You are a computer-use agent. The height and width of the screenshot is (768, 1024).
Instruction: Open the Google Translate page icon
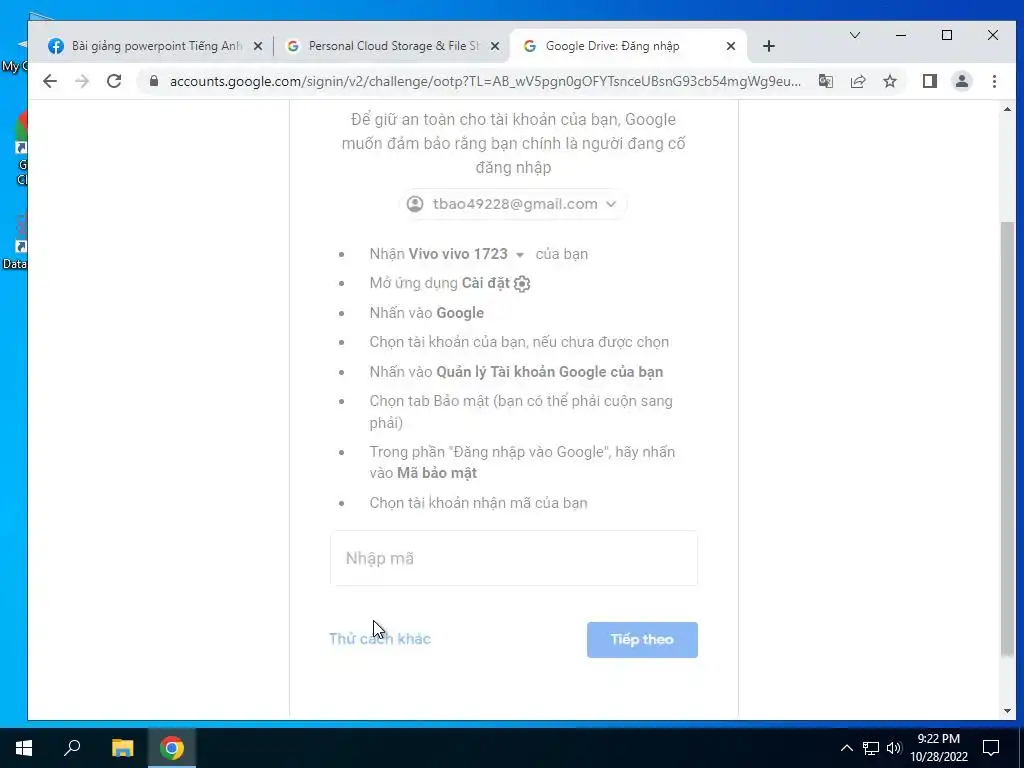[x=825, y=81]
